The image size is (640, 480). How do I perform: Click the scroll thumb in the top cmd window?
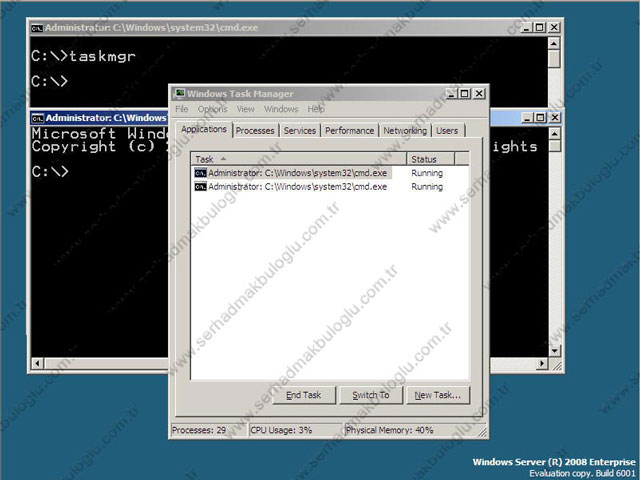pyautogui.click(x=554, y=59)
